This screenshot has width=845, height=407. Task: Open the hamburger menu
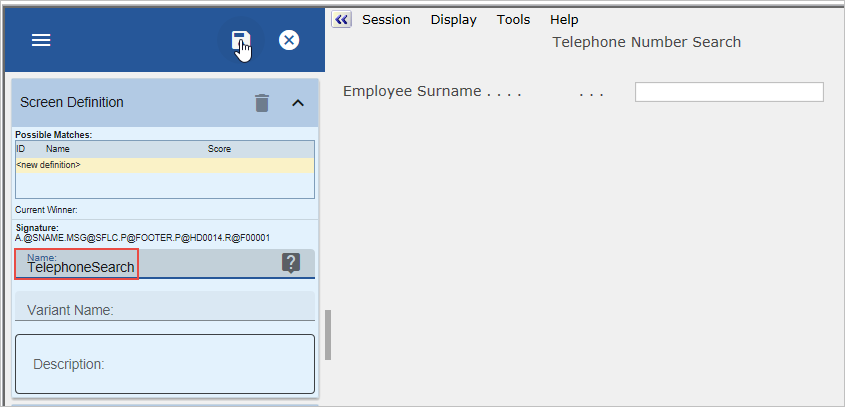[41, 40]
